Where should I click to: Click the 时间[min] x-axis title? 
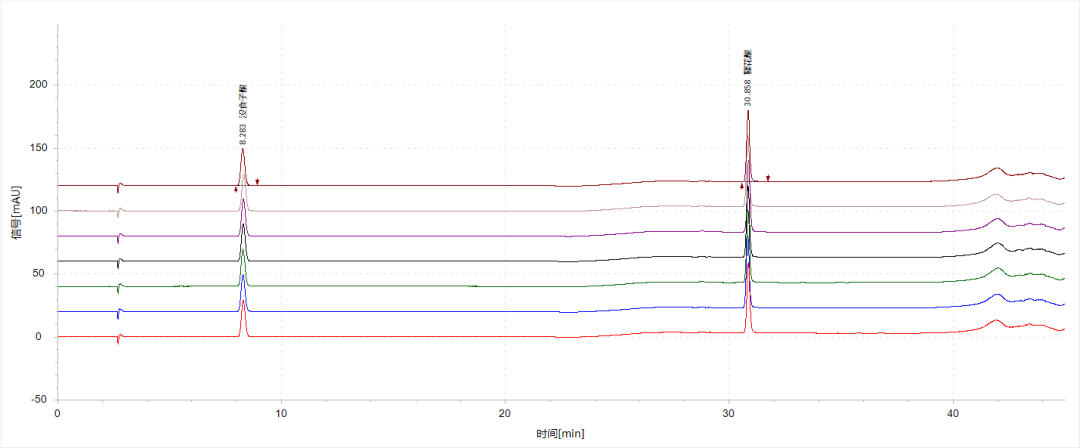560,434
